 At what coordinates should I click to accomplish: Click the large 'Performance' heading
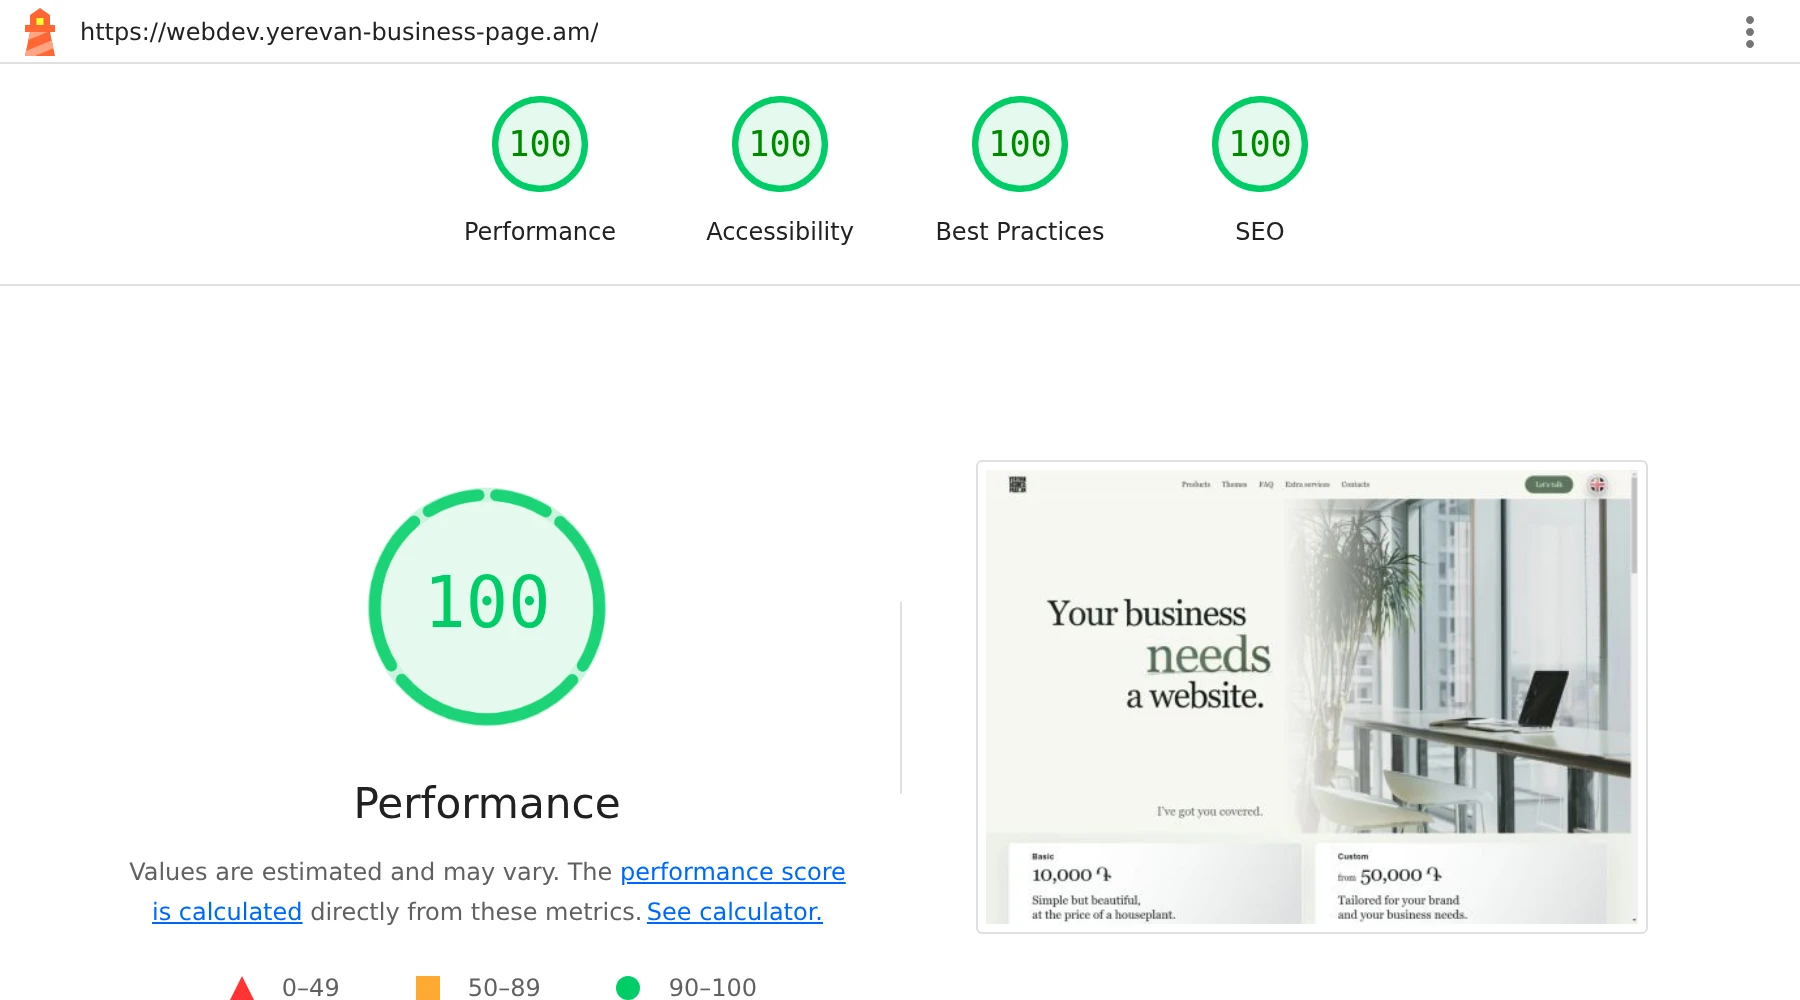tap(487, 803)
